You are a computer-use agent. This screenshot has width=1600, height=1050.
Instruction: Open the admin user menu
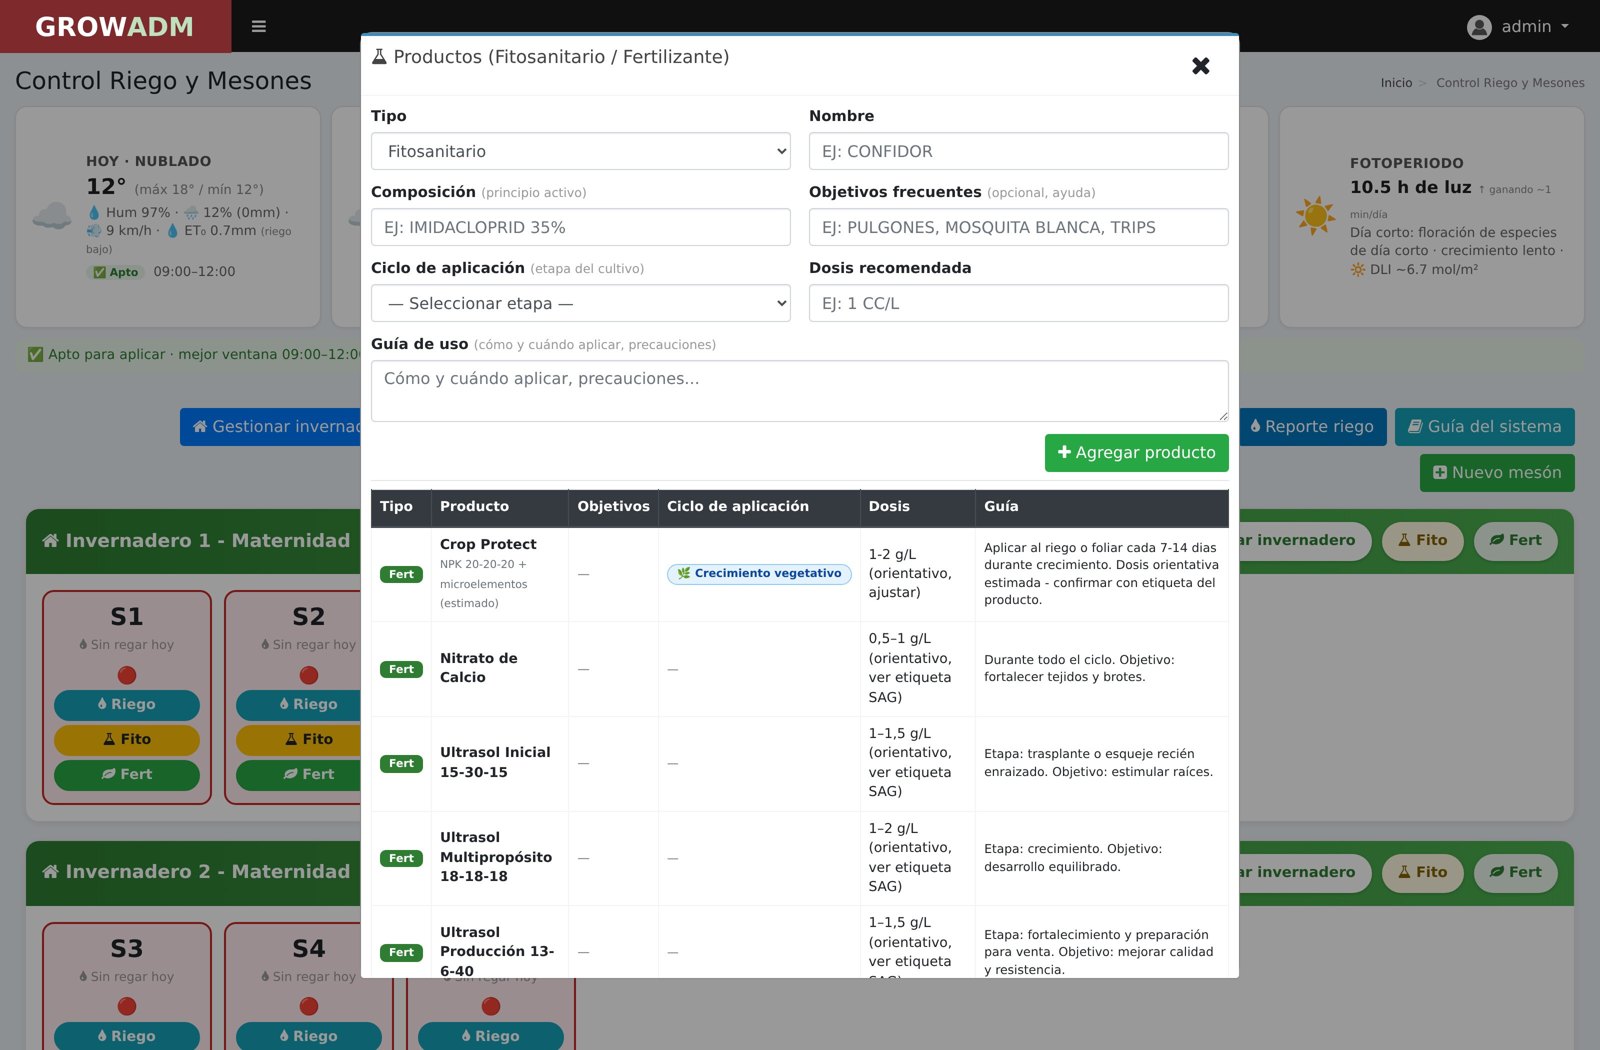coord(1518,27)
